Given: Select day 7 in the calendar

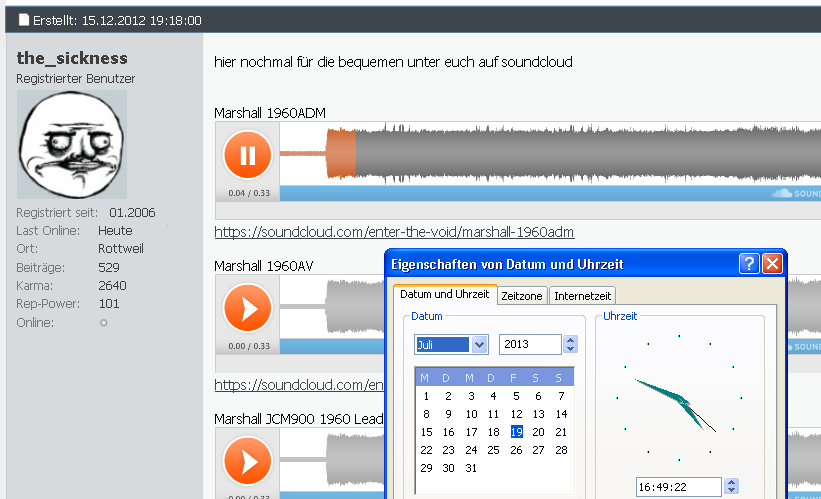Looking at the screenshot, I should (561, 396).
